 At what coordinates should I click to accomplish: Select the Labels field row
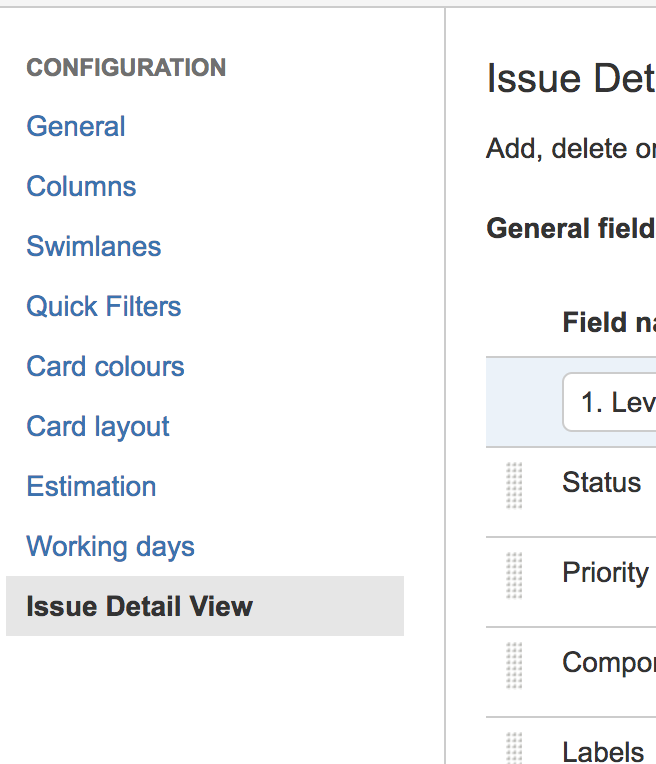tap(571, 741)
